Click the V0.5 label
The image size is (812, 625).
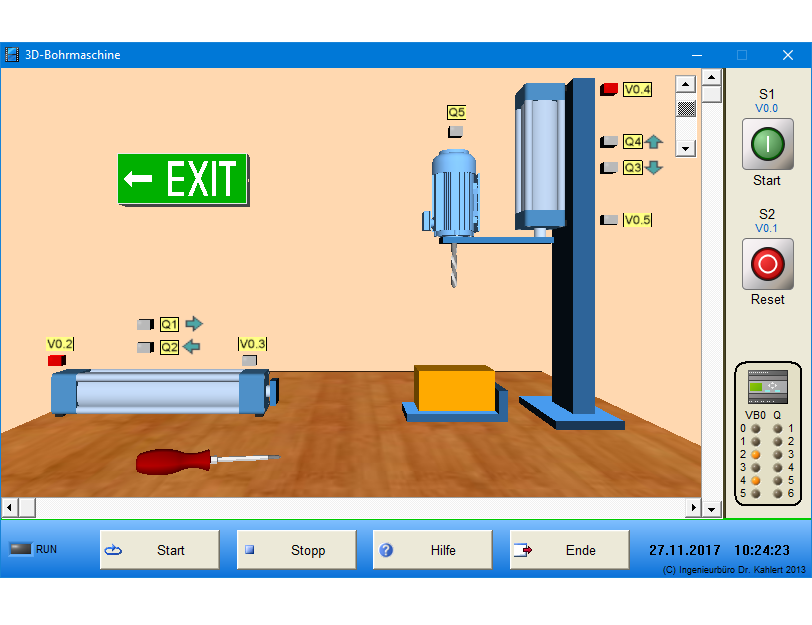click(637, 220)
